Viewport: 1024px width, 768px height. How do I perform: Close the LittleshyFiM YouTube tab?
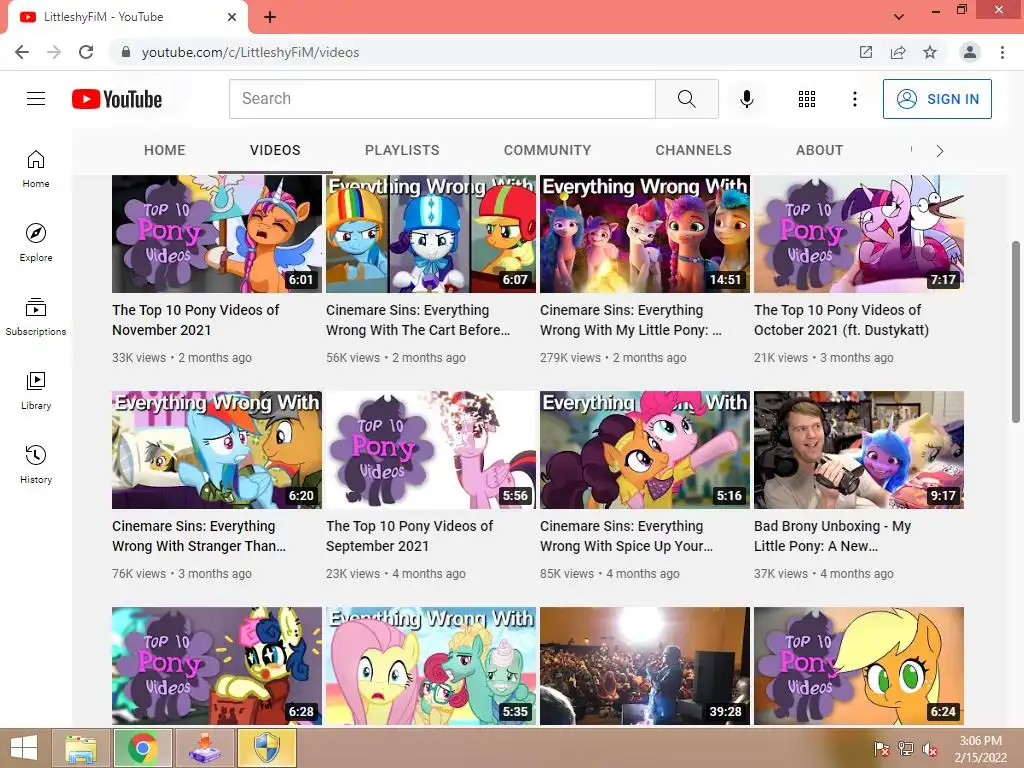tap(232, 17)
